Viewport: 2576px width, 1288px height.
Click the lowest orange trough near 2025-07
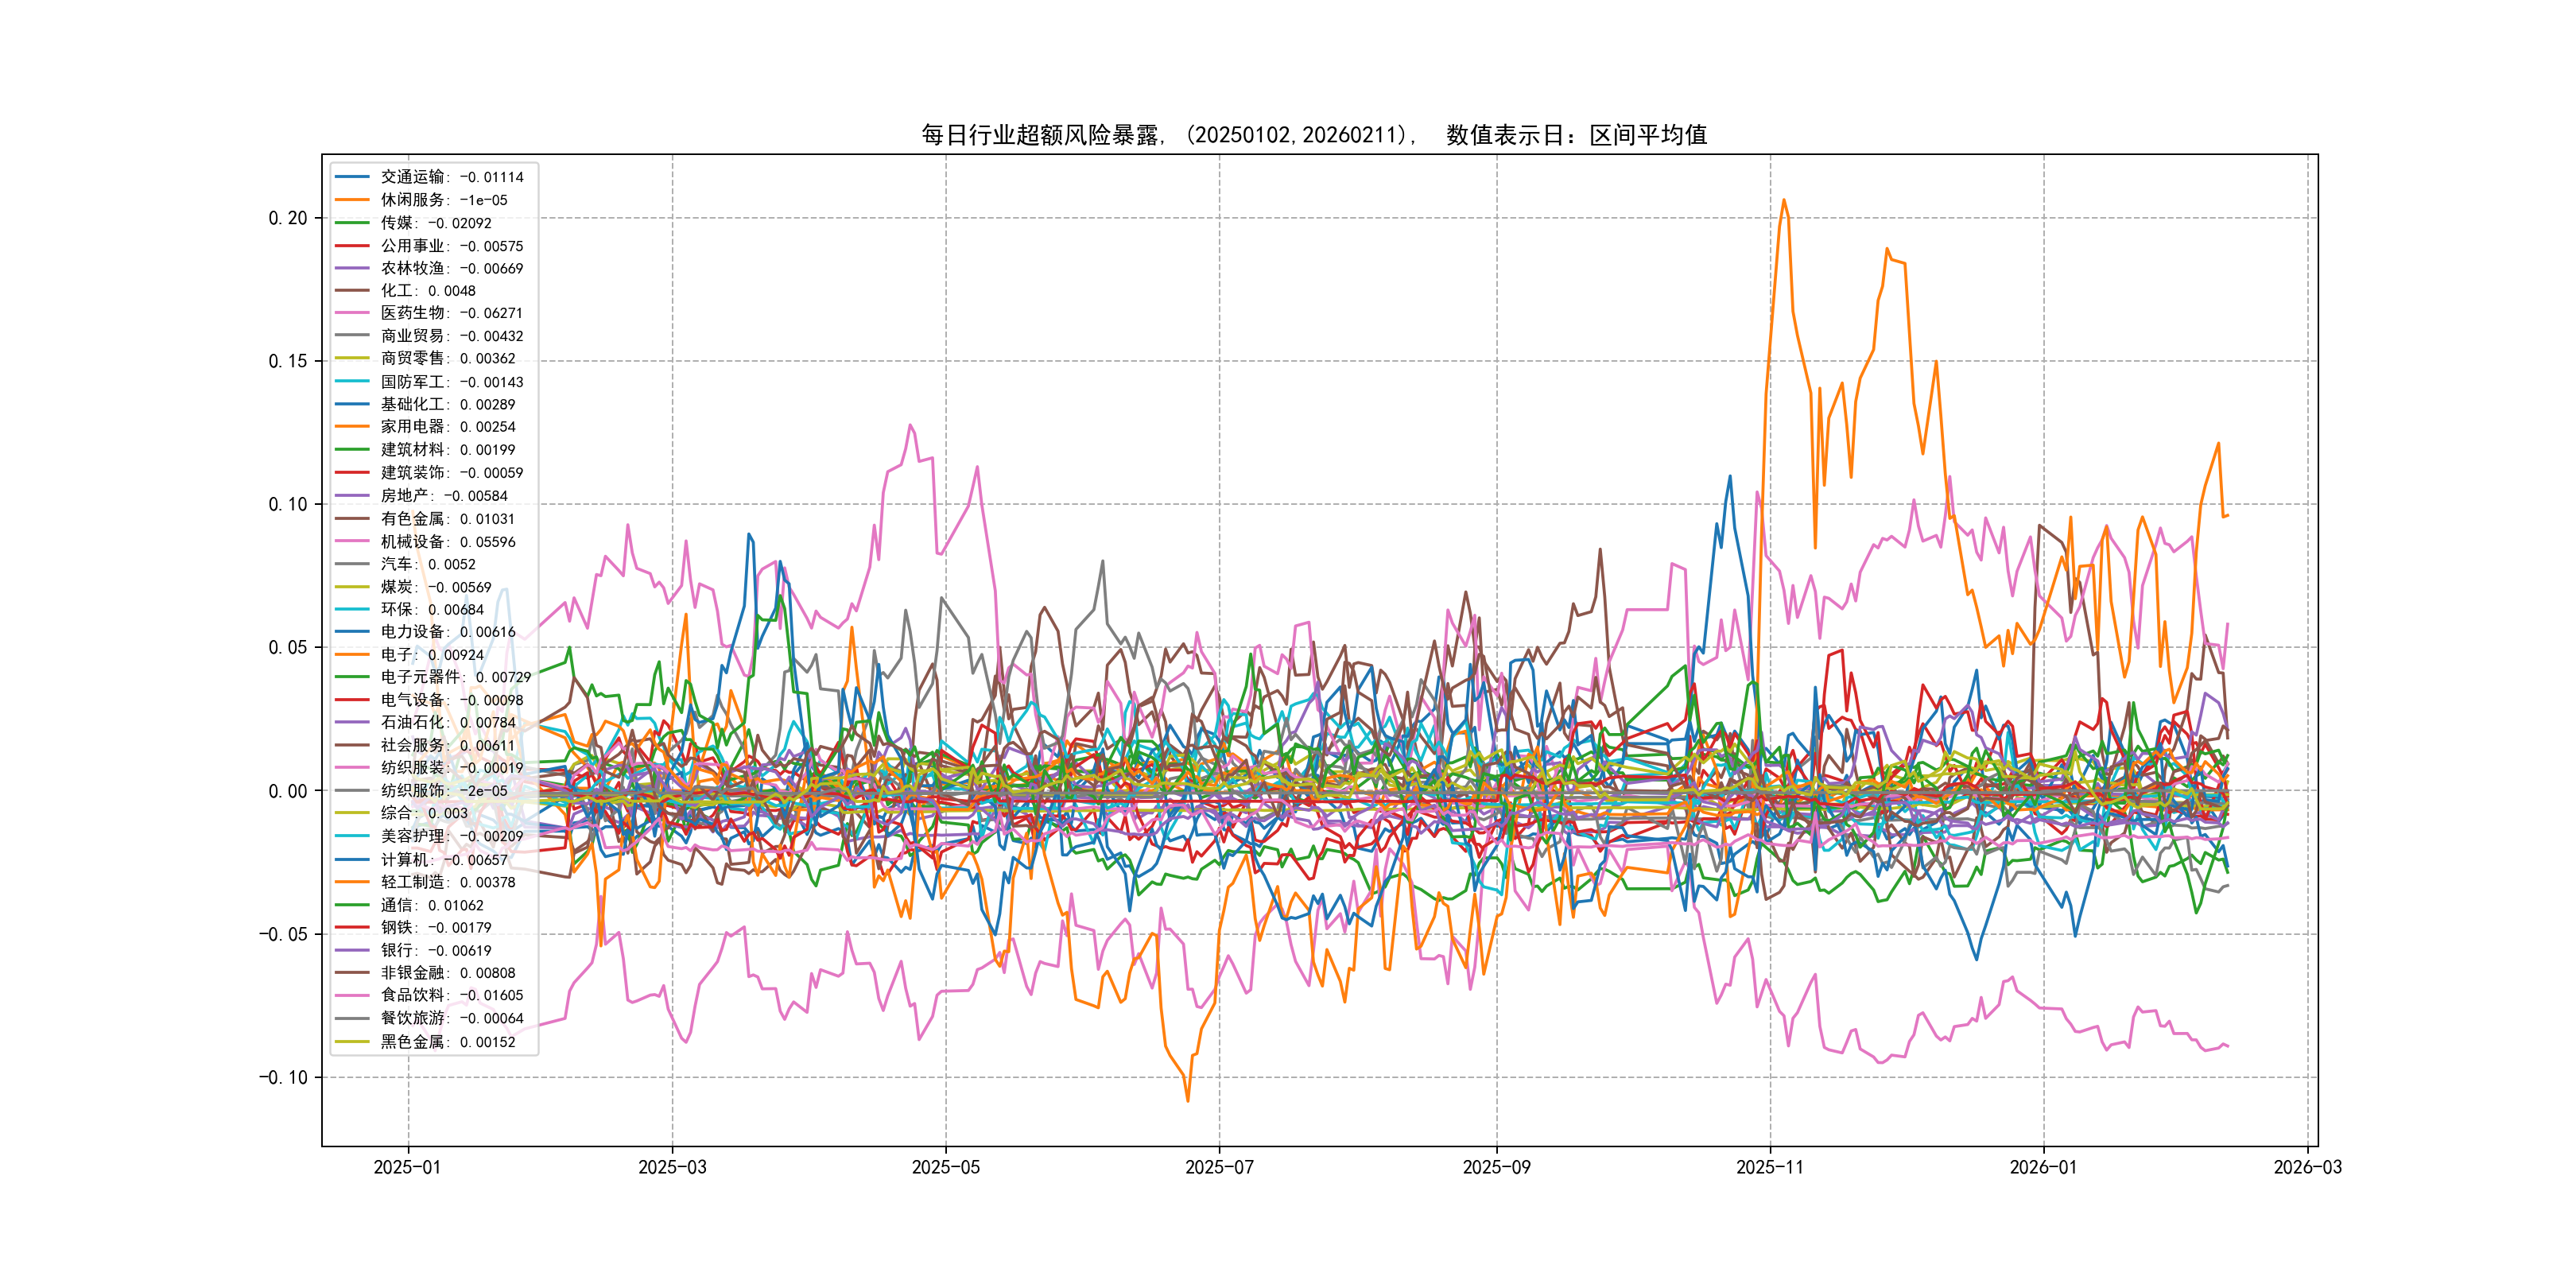coord(1188,1100)
